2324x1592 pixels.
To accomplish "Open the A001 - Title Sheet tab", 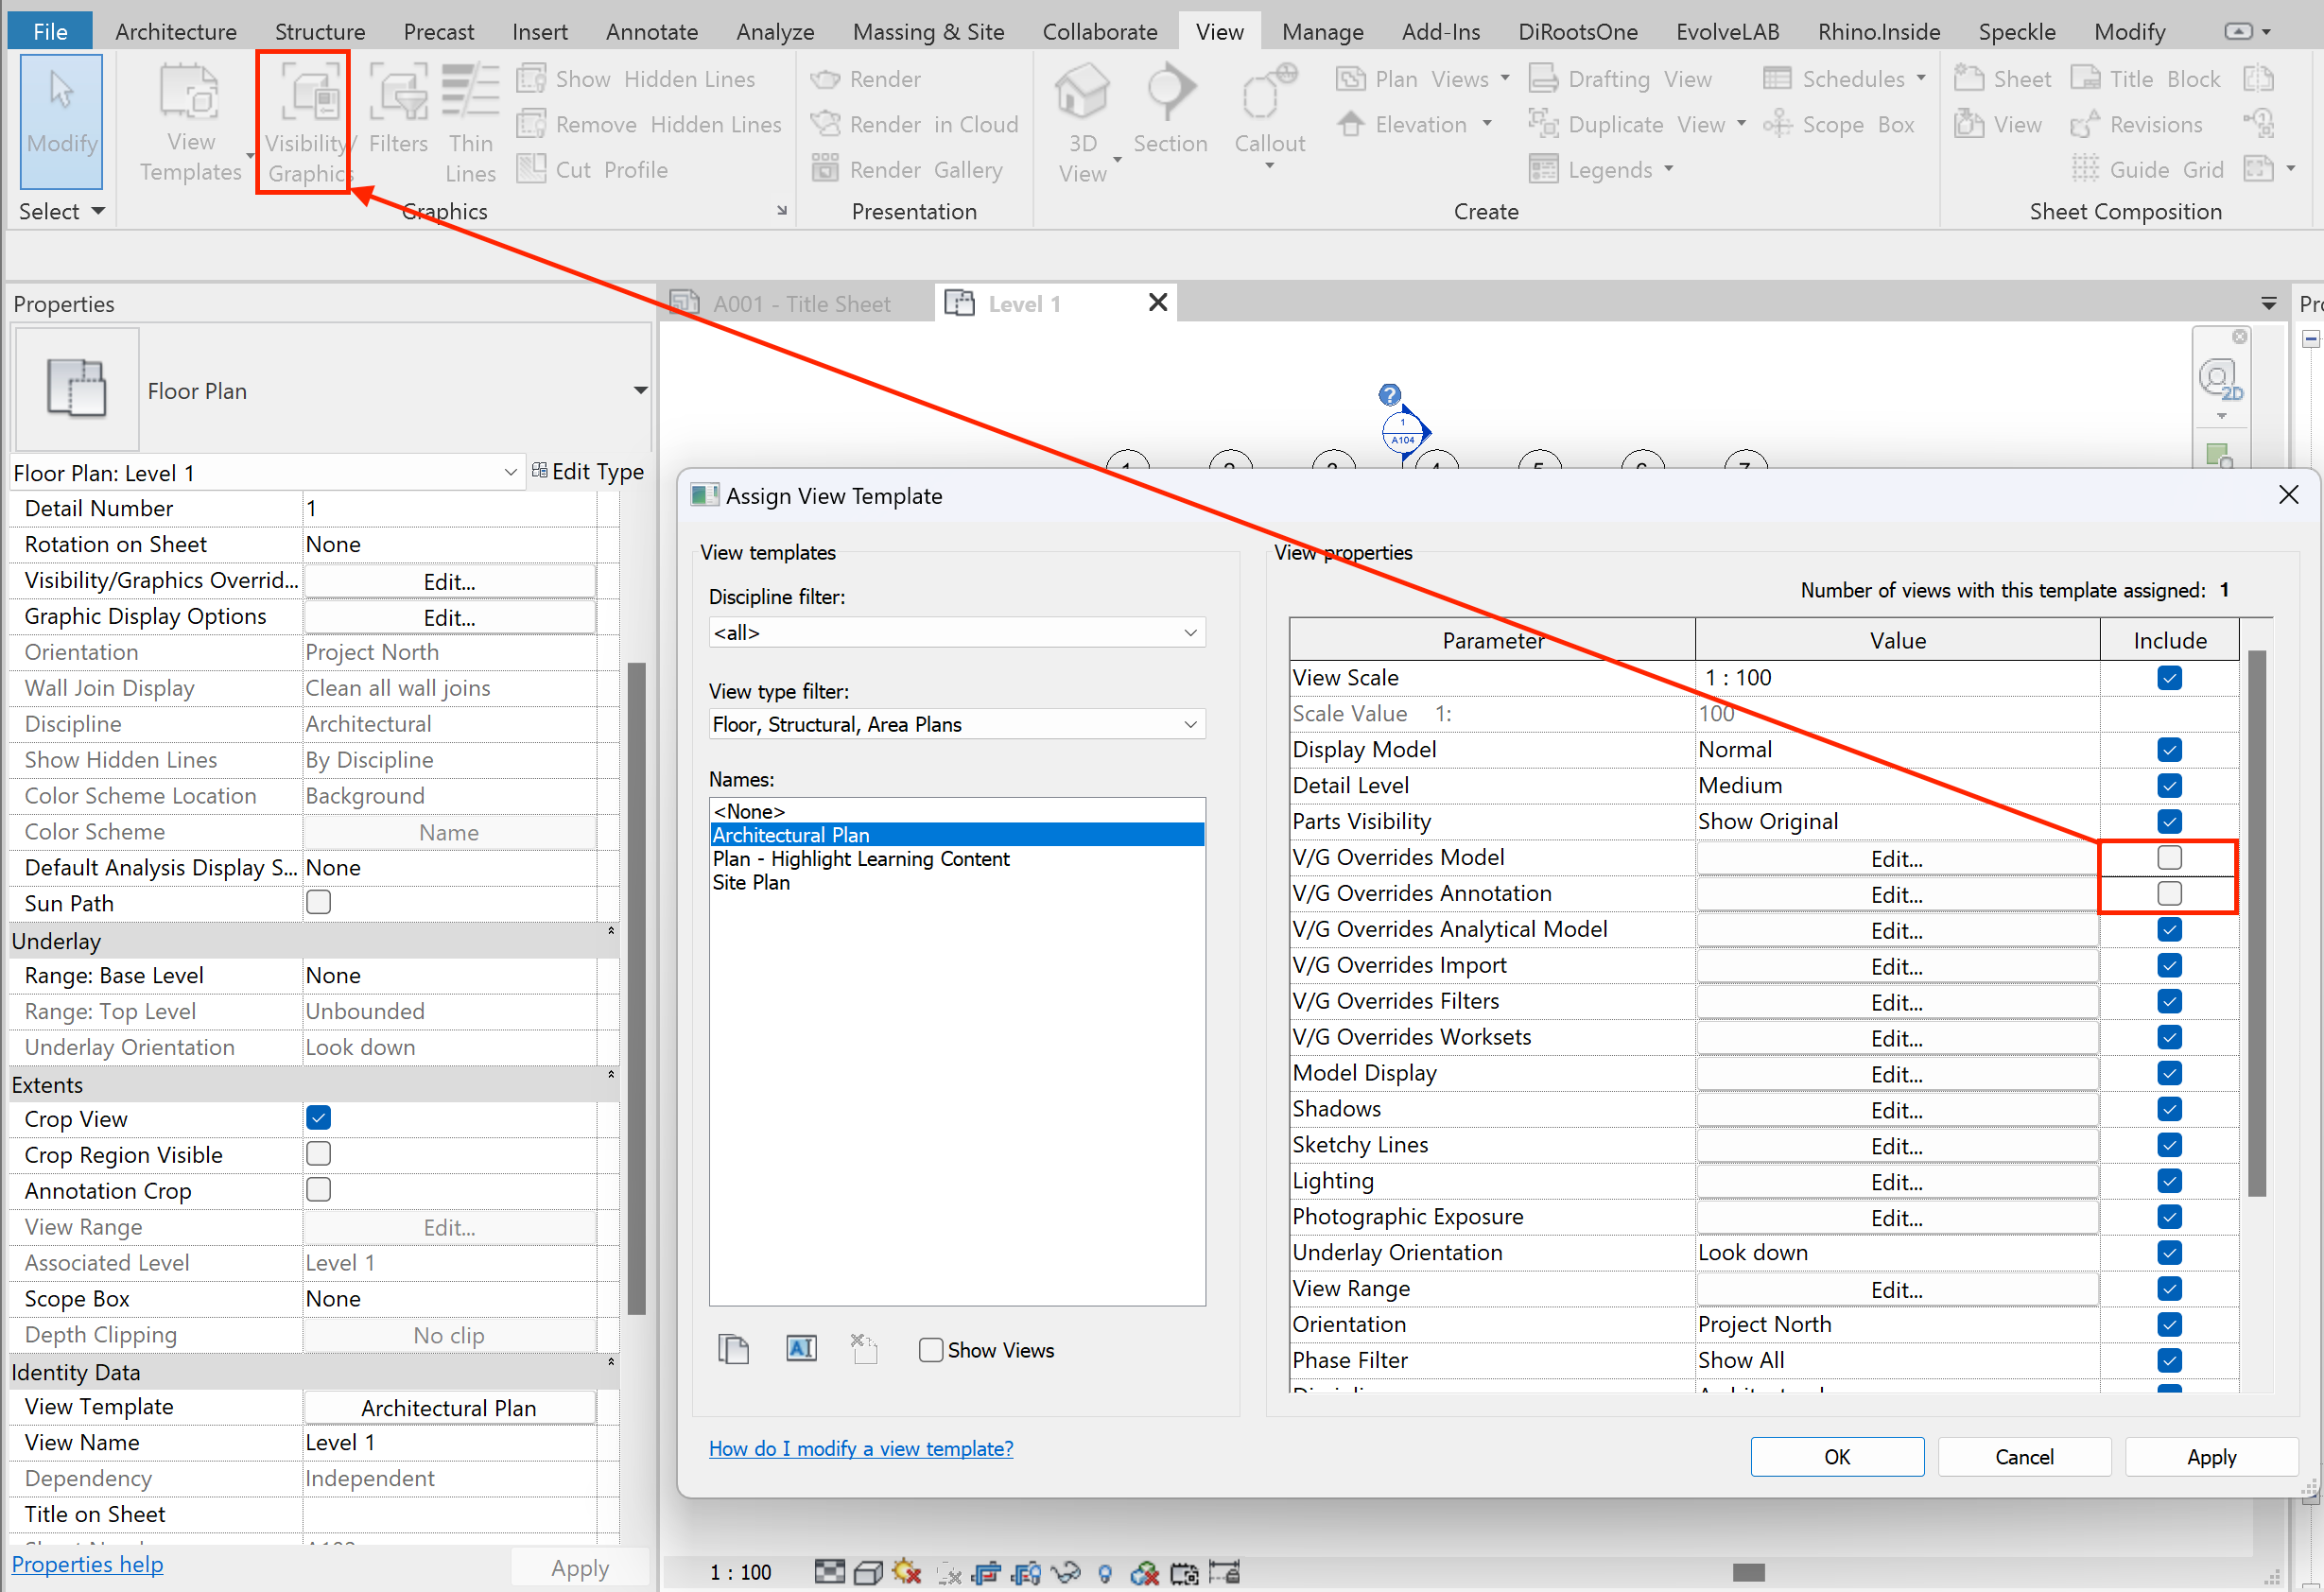I will [x=800, y=304].
